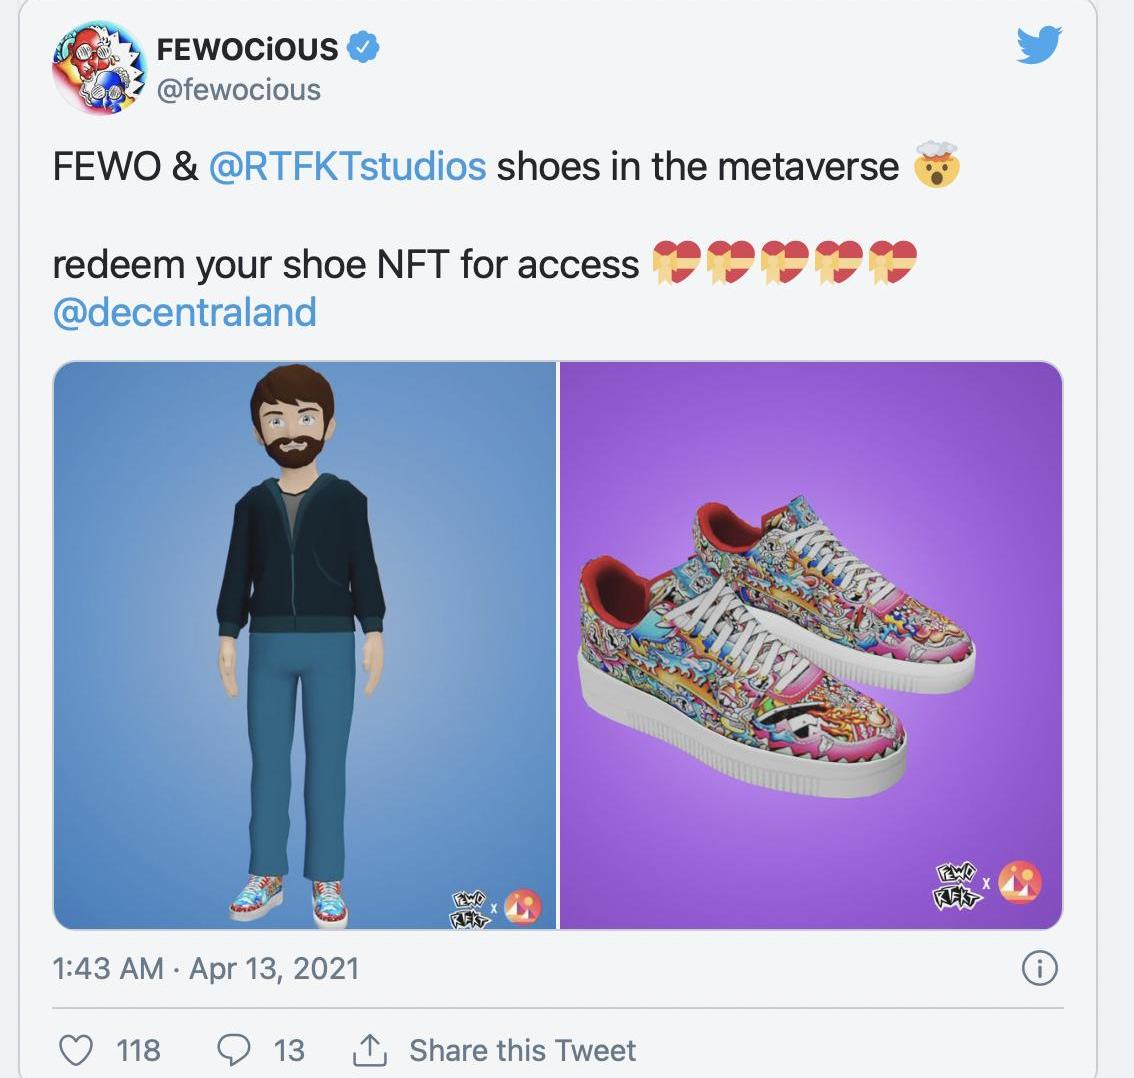The image size is (1134, 1078).
Task: Open the avatar image with beard
Action: coord(304,645)
